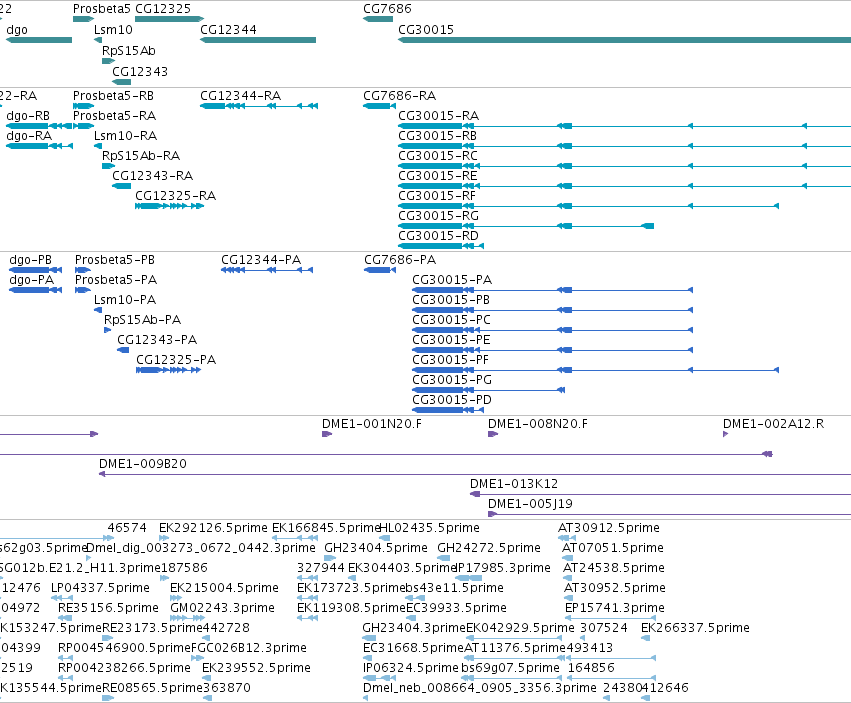Select the DME1-009B20 BAC label
Image resolution: width=851 pixels, height=703 pixels.
[x=143, y=464]
